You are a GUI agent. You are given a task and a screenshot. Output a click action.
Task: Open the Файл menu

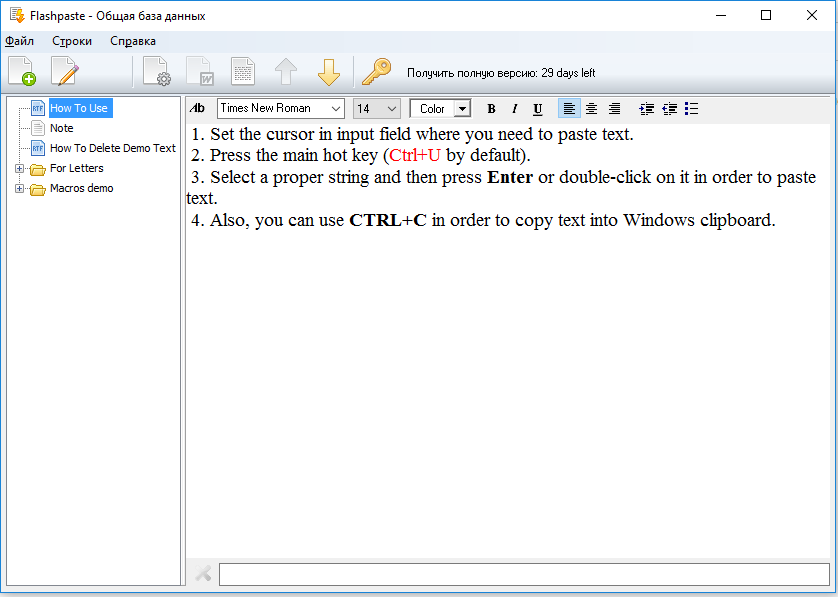(20, 41)
